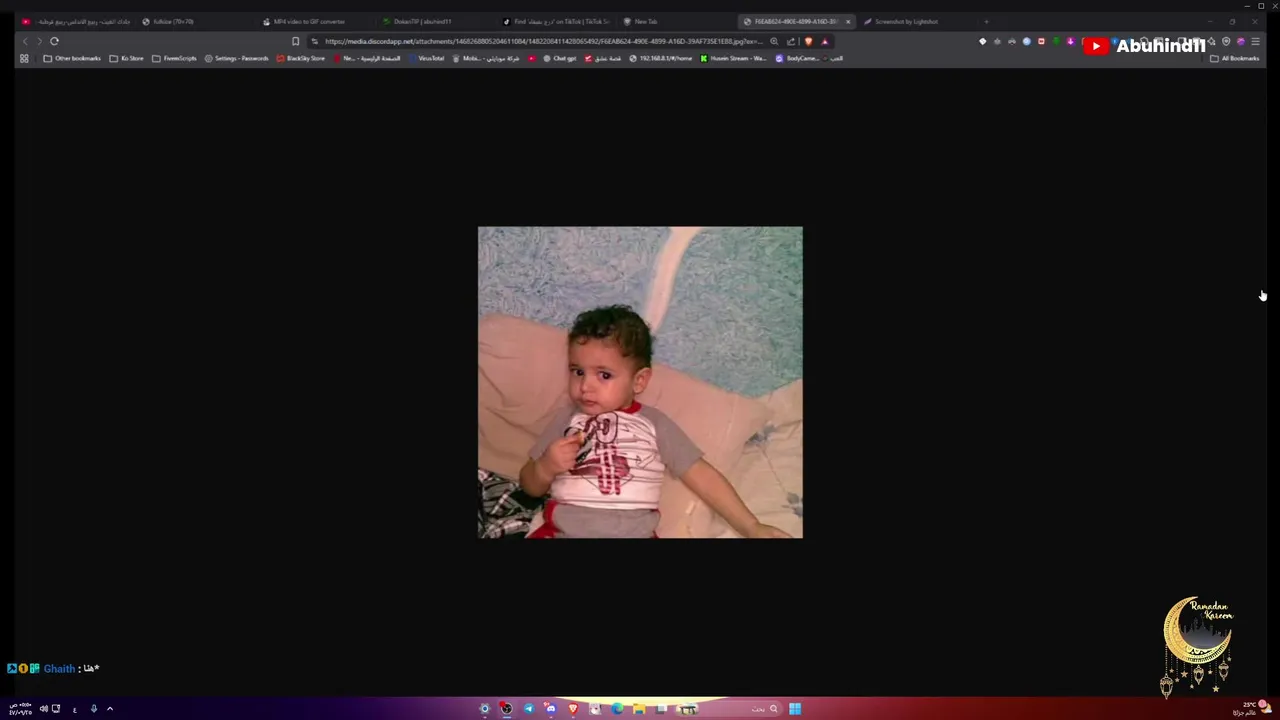Viewport: 1280px width, 720px height.
Task: Switch to the Screenshot by Lightshot tab
Action: pos(917,21)
